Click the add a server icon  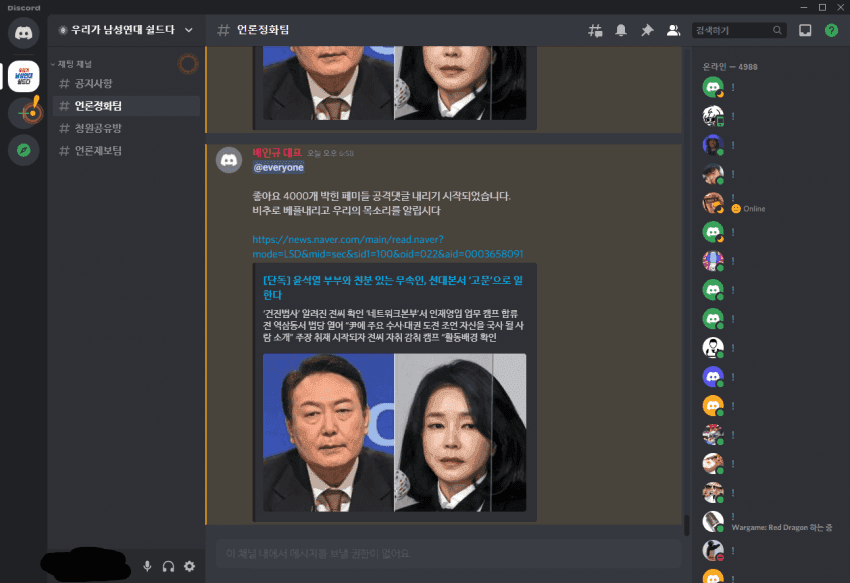point(25,112)
